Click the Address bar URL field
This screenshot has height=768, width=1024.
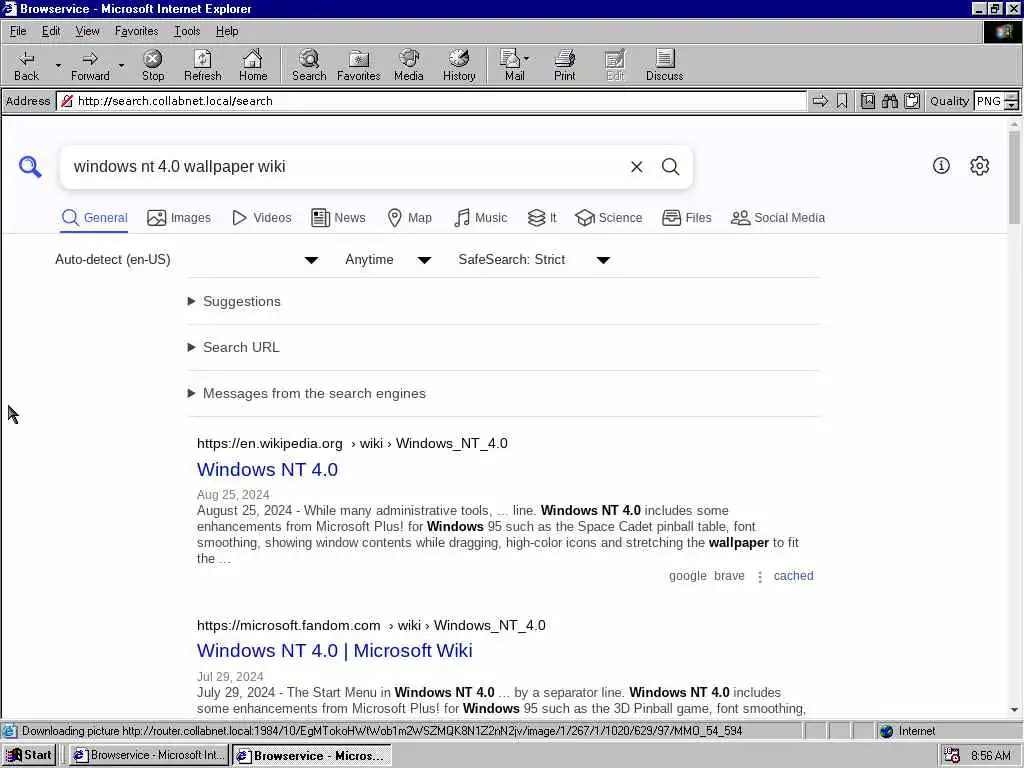[431, 101]
